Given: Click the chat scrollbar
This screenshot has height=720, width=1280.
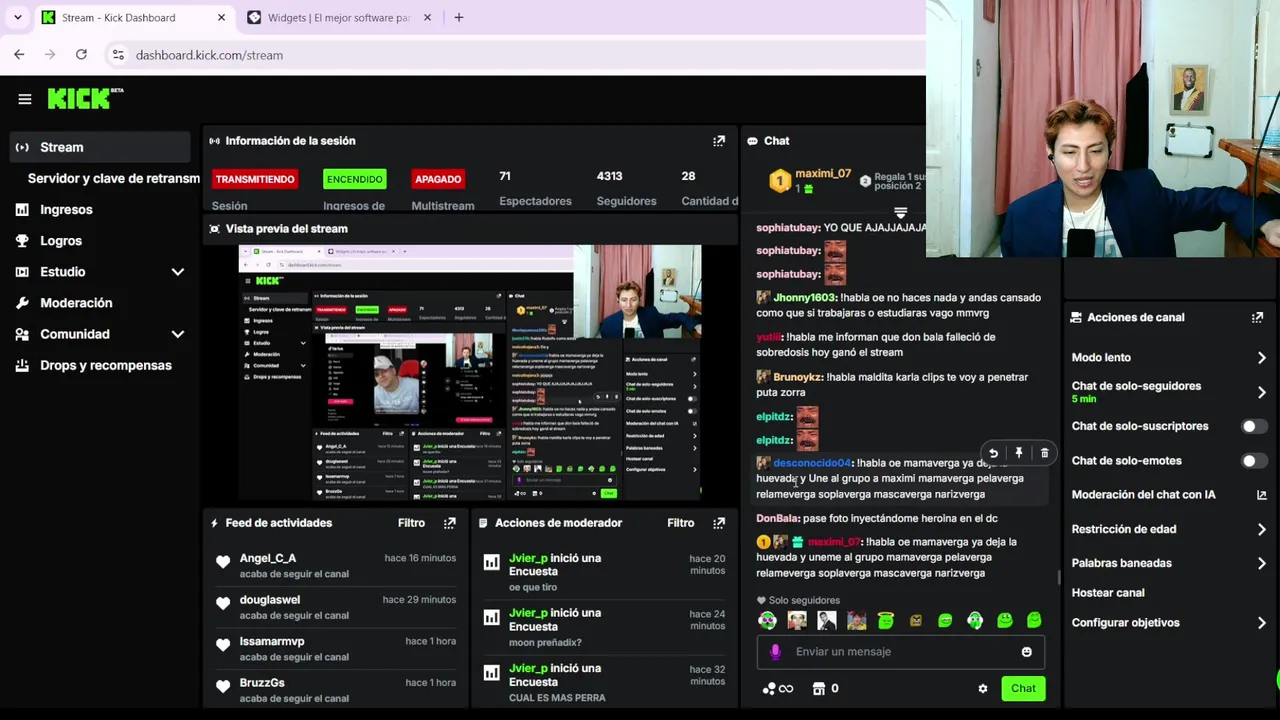Looking at the screenshot, I should 1059,577.
